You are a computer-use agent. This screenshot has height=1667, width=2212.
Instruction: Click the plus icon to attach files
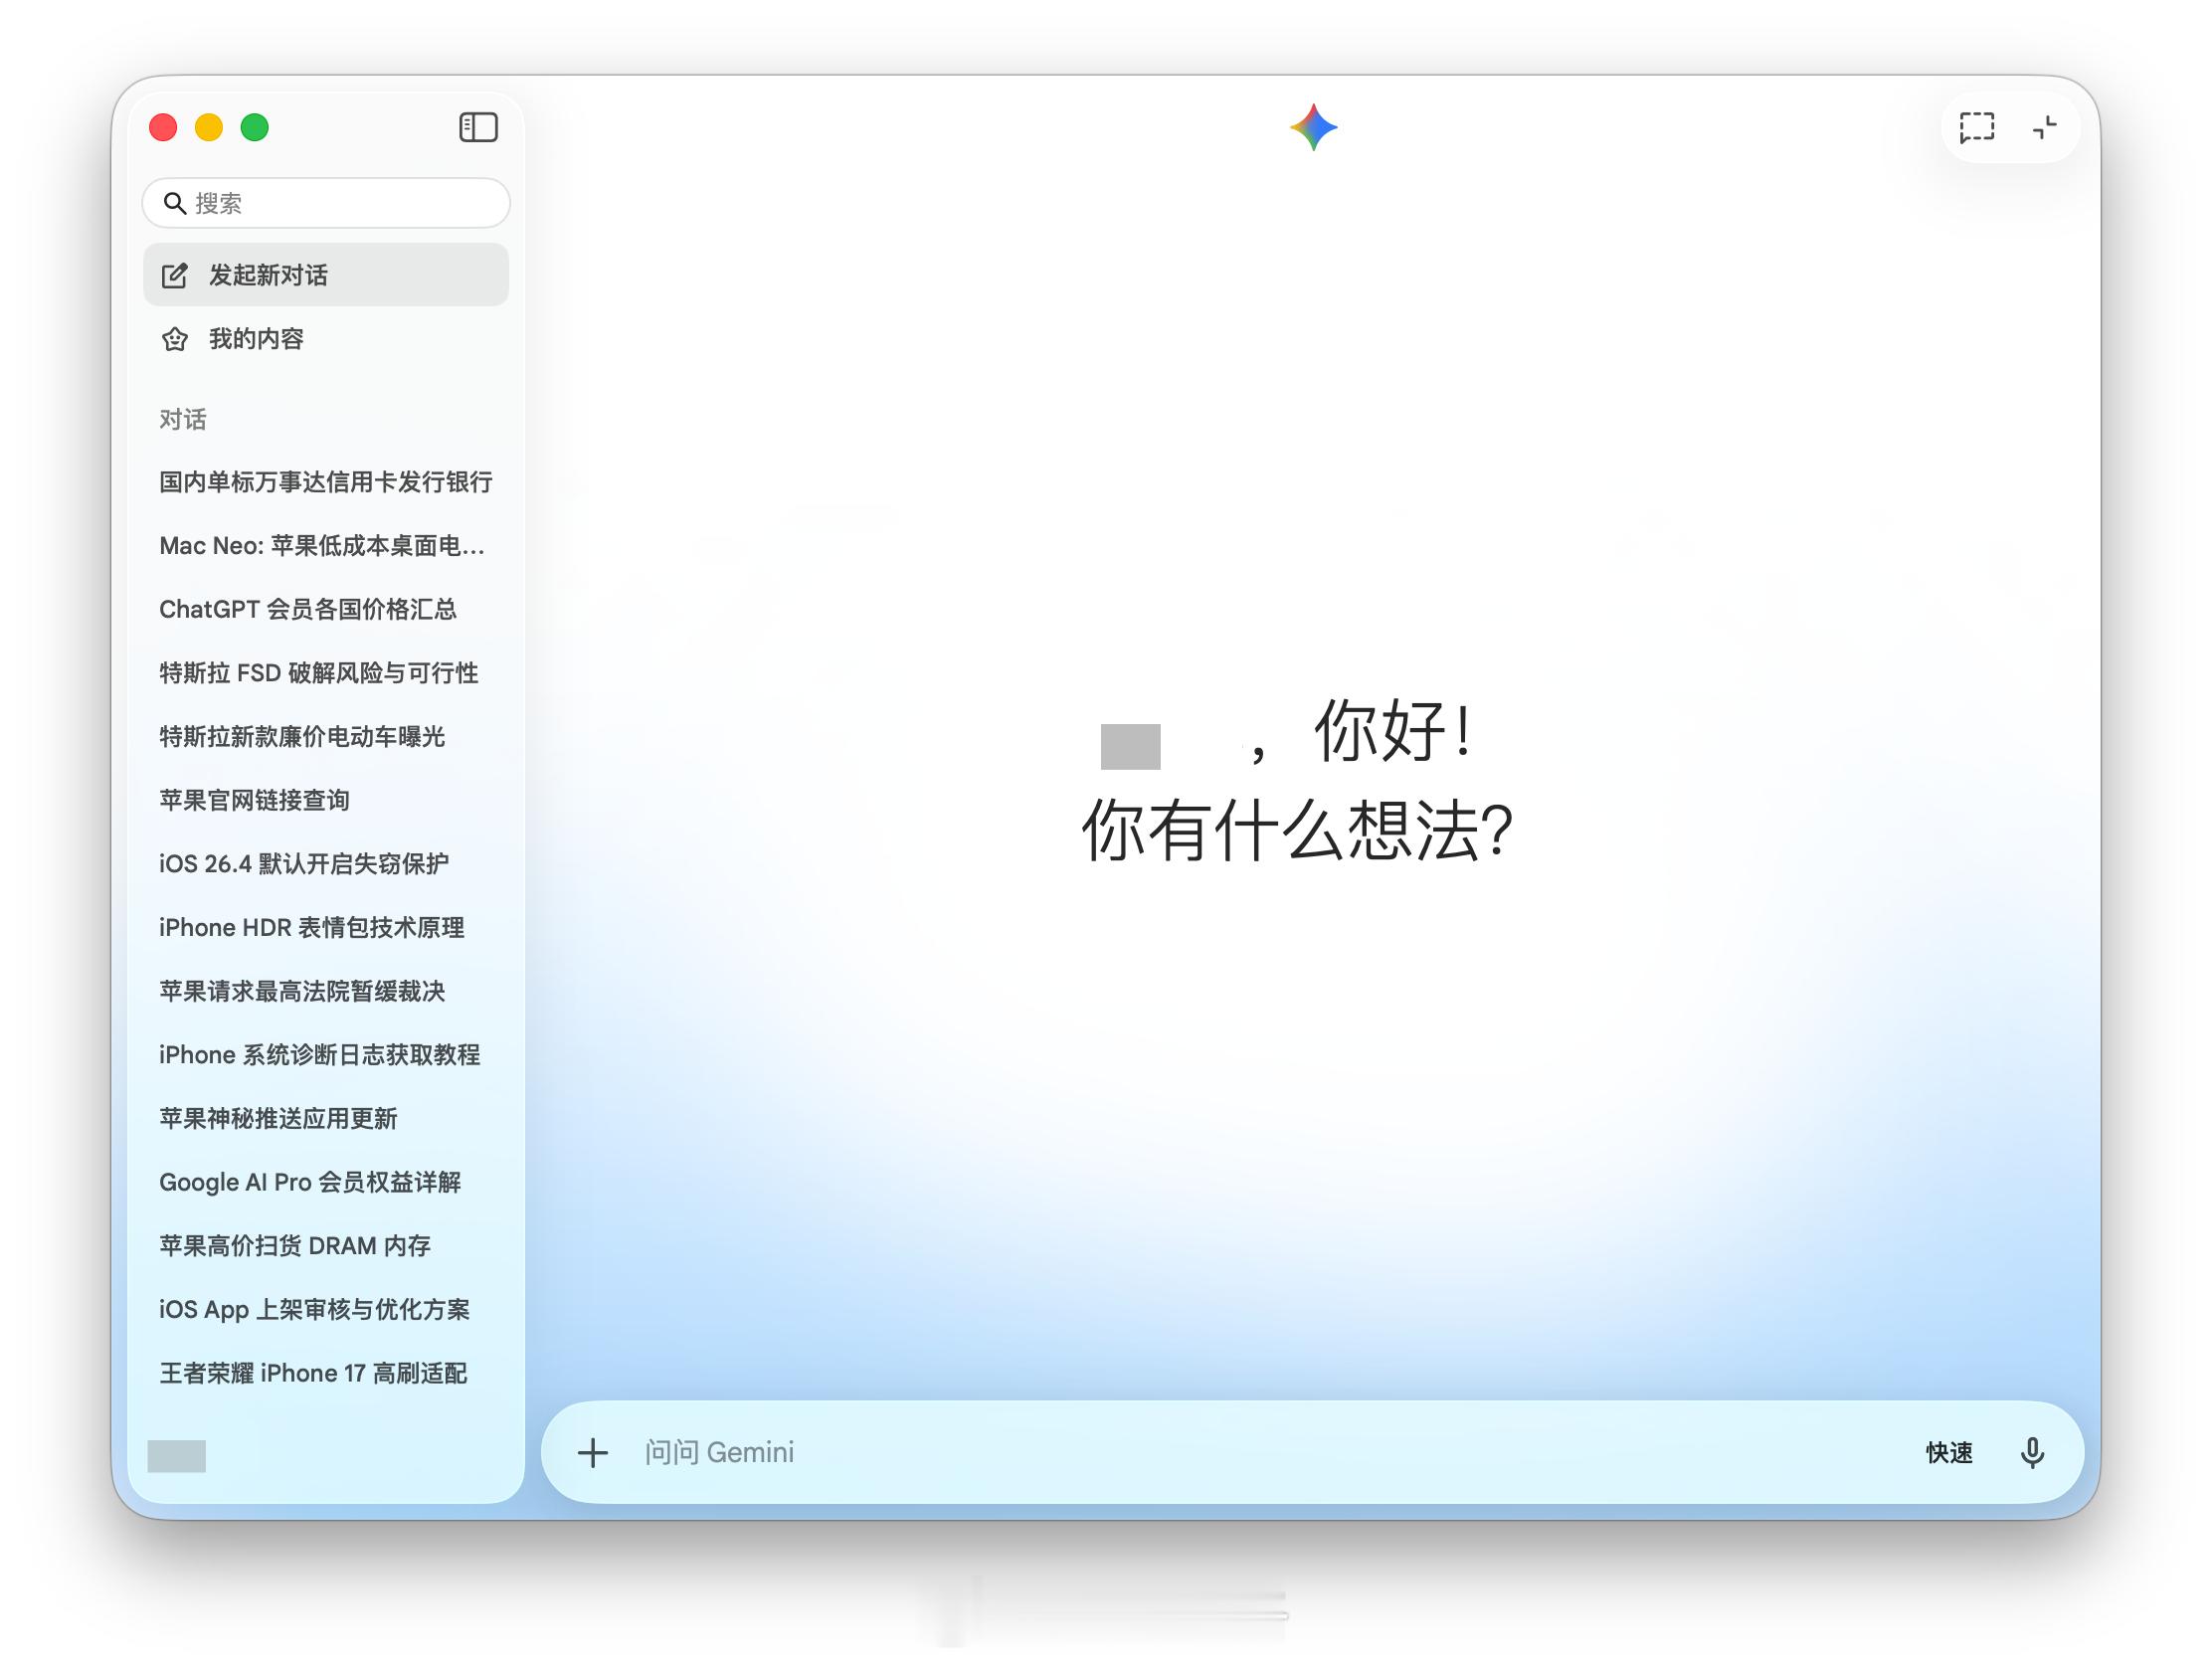[593, 1453]
